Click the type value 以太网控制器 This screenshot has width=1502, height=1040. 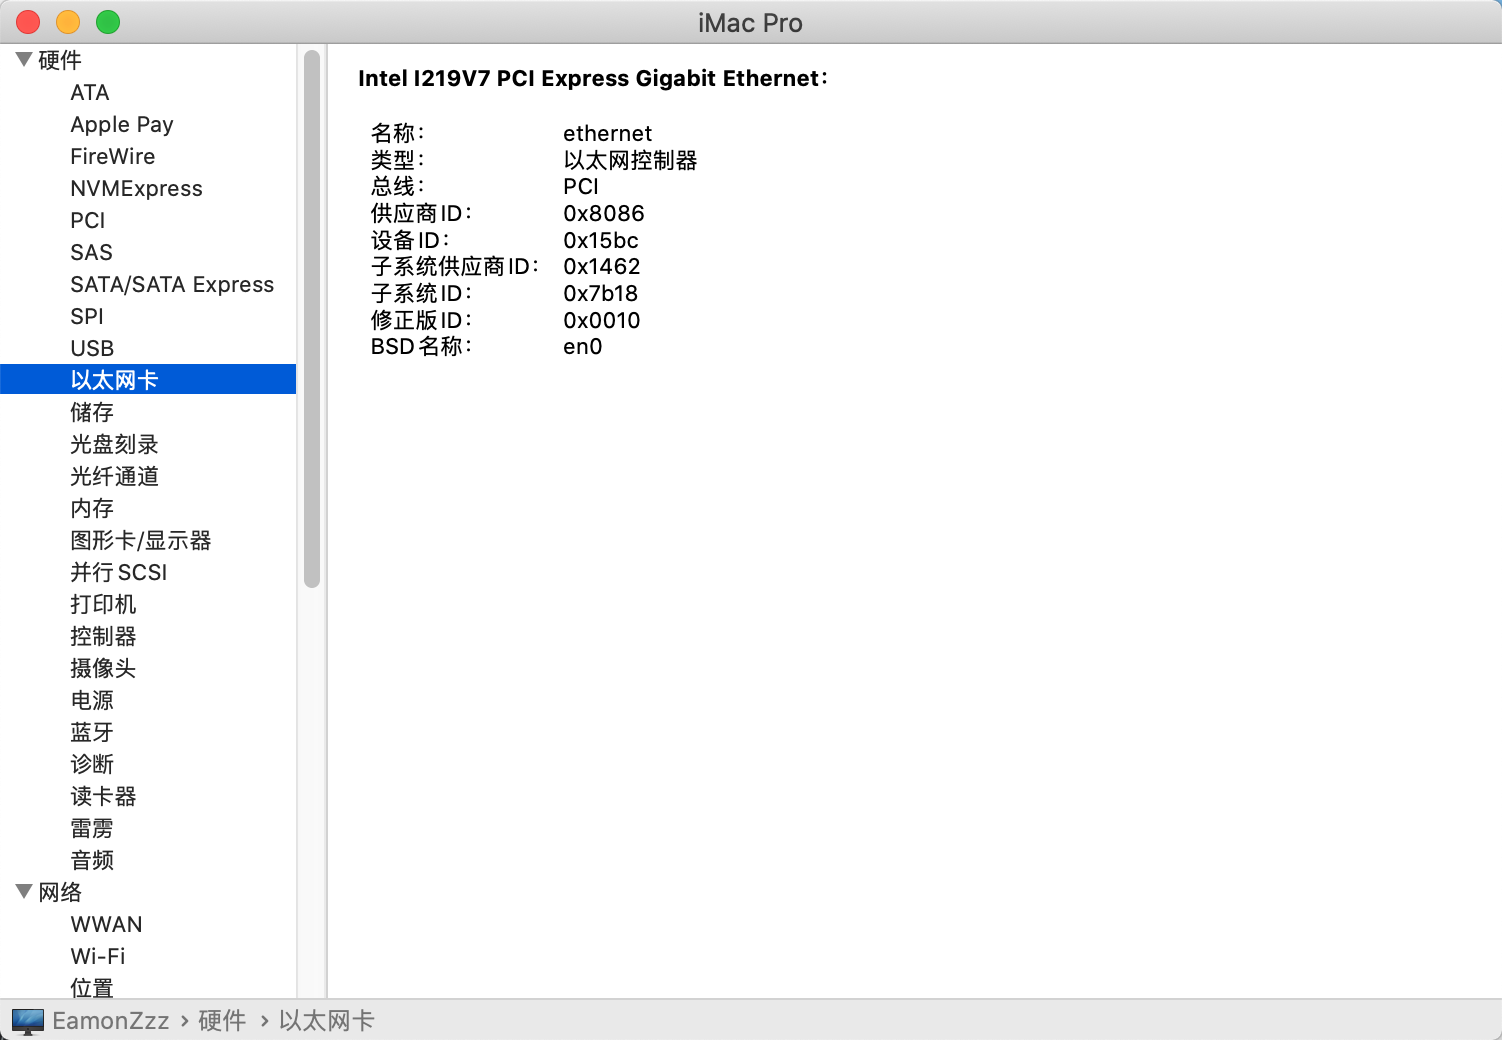coord(630,160)
